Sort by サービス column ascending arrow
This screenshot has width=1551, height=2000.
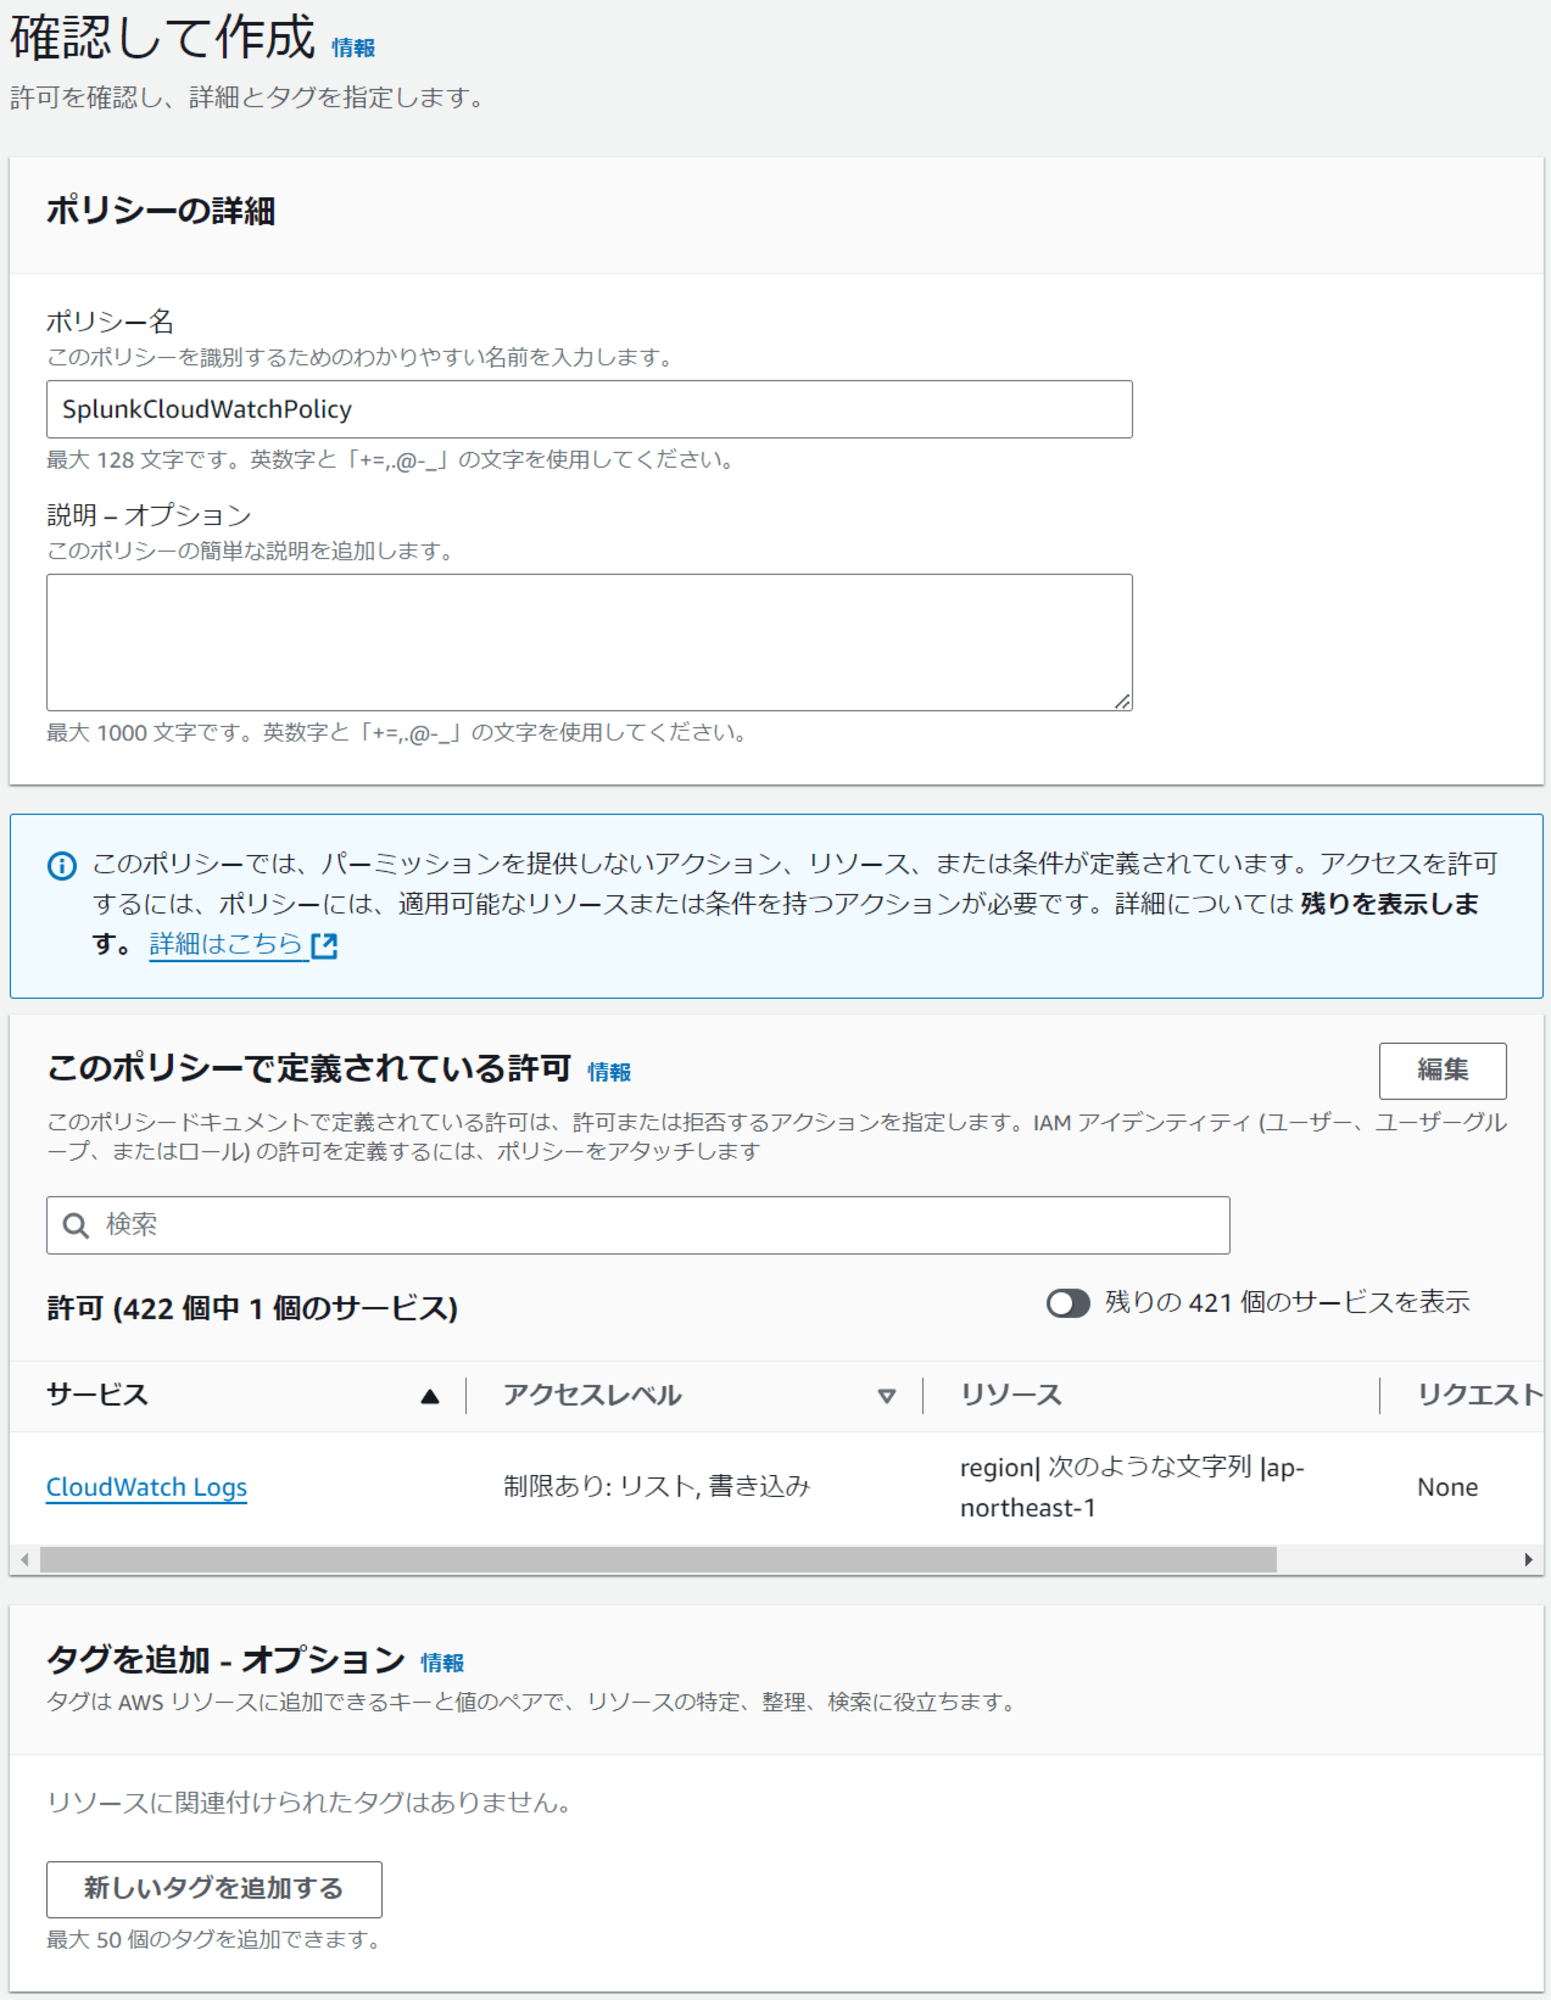430,1396
